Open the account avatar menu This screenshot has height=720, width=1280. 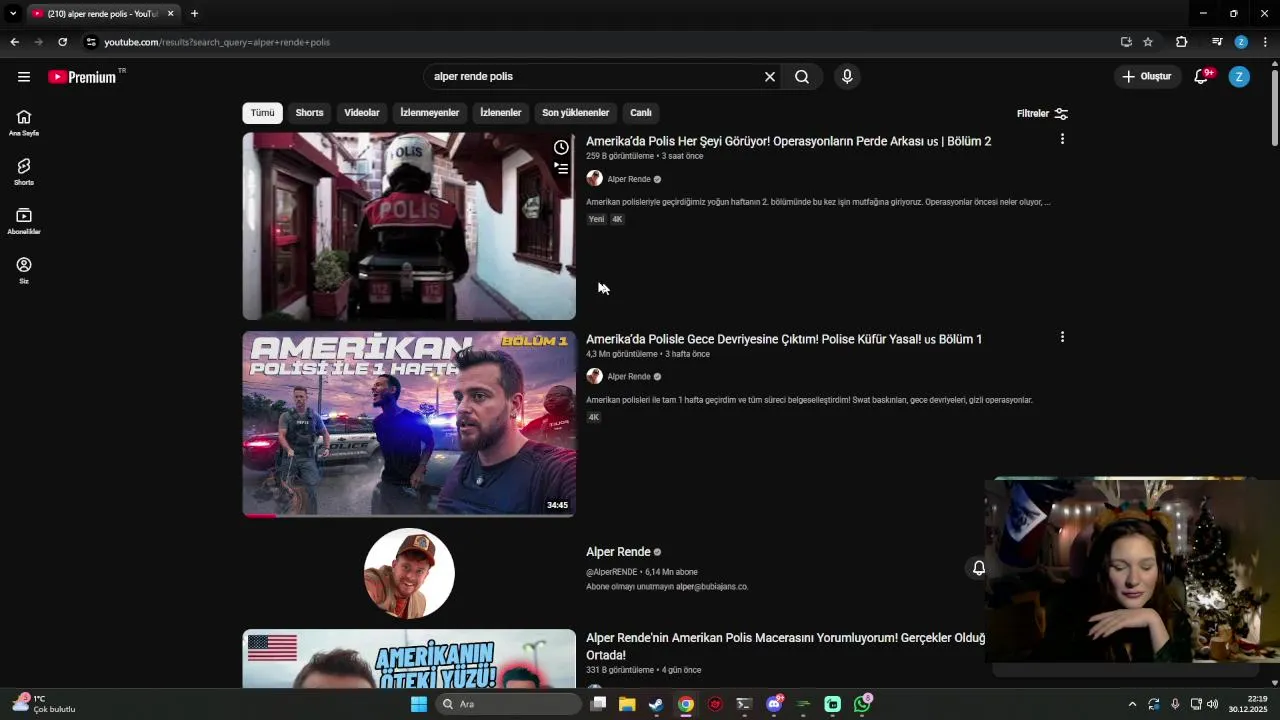pos(1239,77)
